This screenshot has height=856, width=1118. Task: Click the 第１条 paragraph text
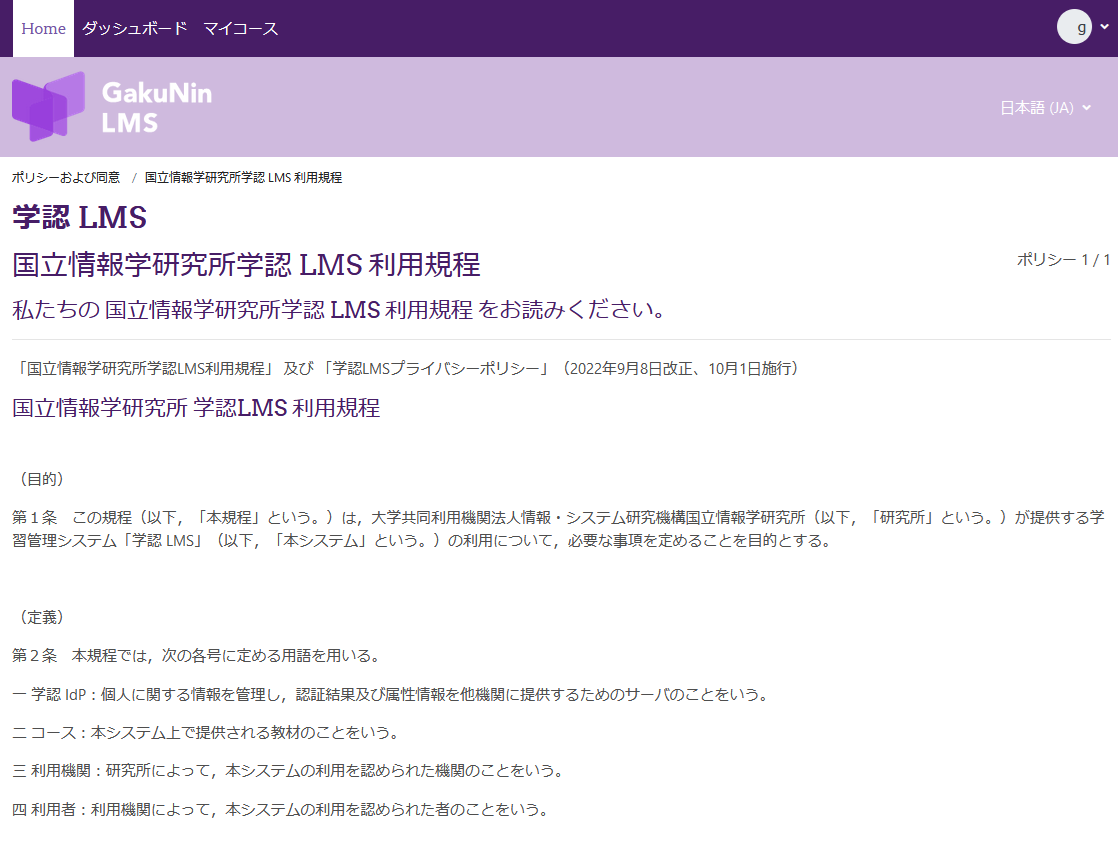click(558, 529)
